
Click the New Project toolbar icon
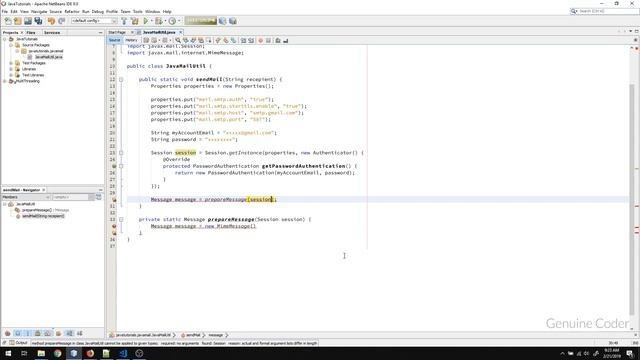click(18, 21)
